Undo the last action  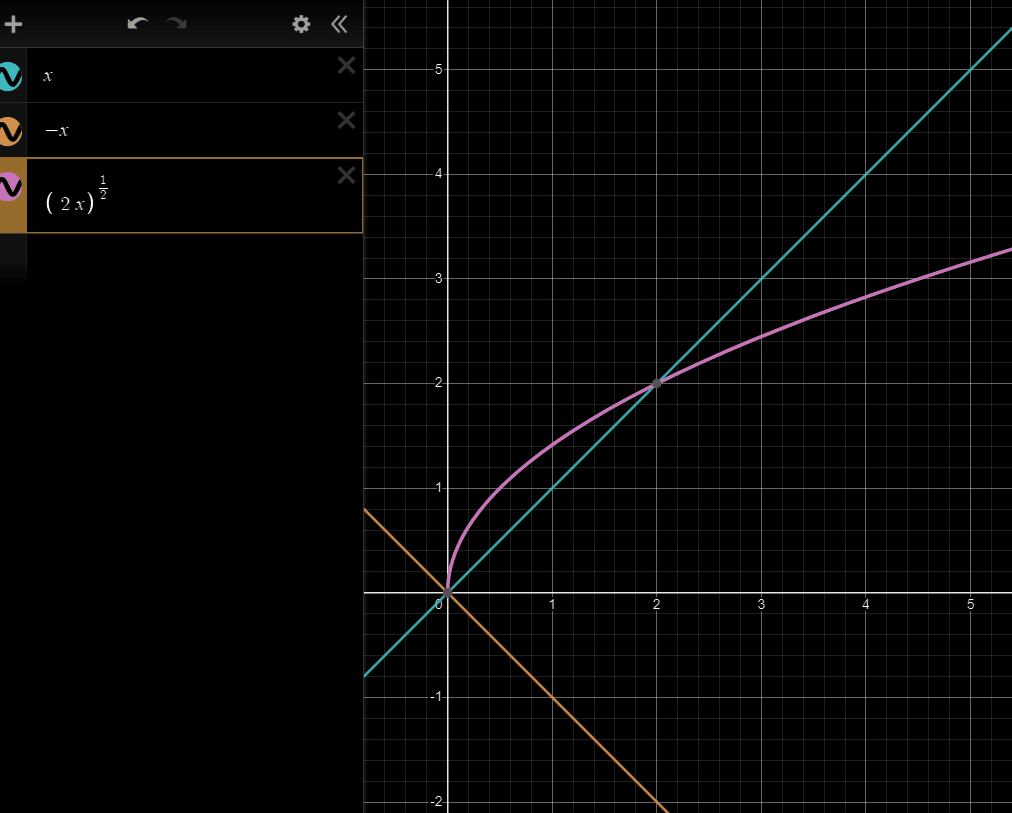(137, 24)
